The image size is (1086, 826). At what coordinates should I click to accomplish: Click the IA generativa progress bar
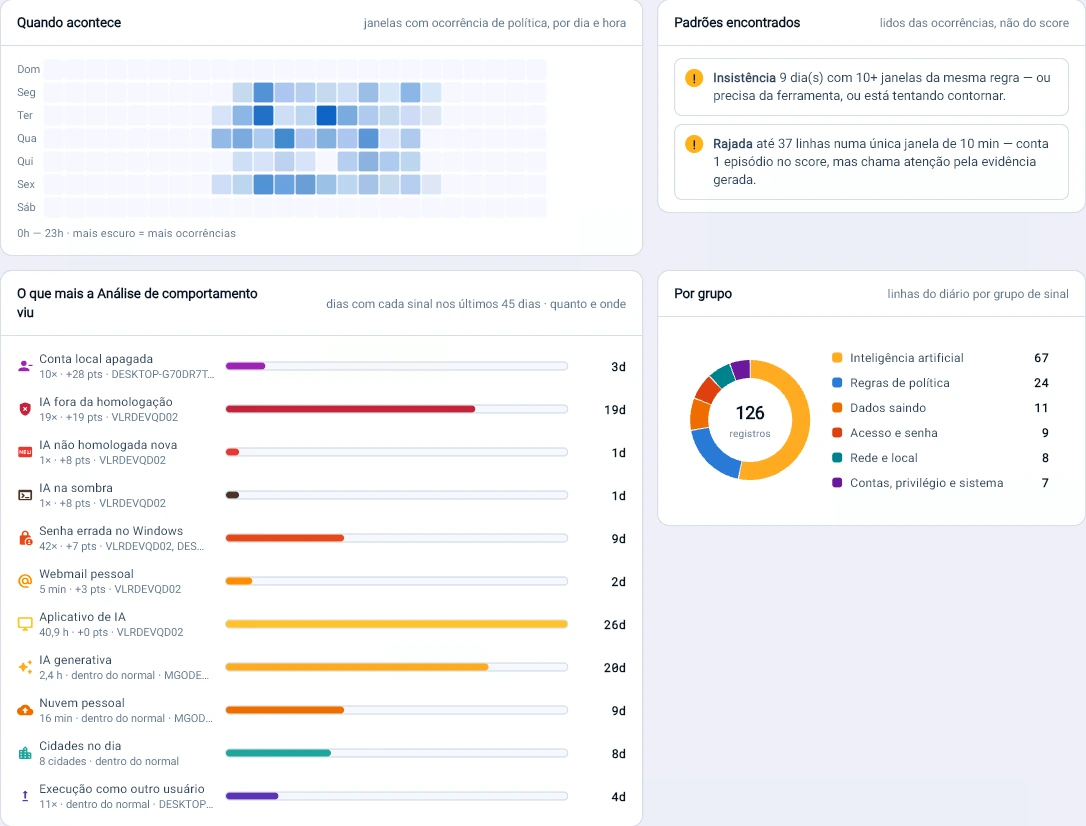(x=397, y=667)
